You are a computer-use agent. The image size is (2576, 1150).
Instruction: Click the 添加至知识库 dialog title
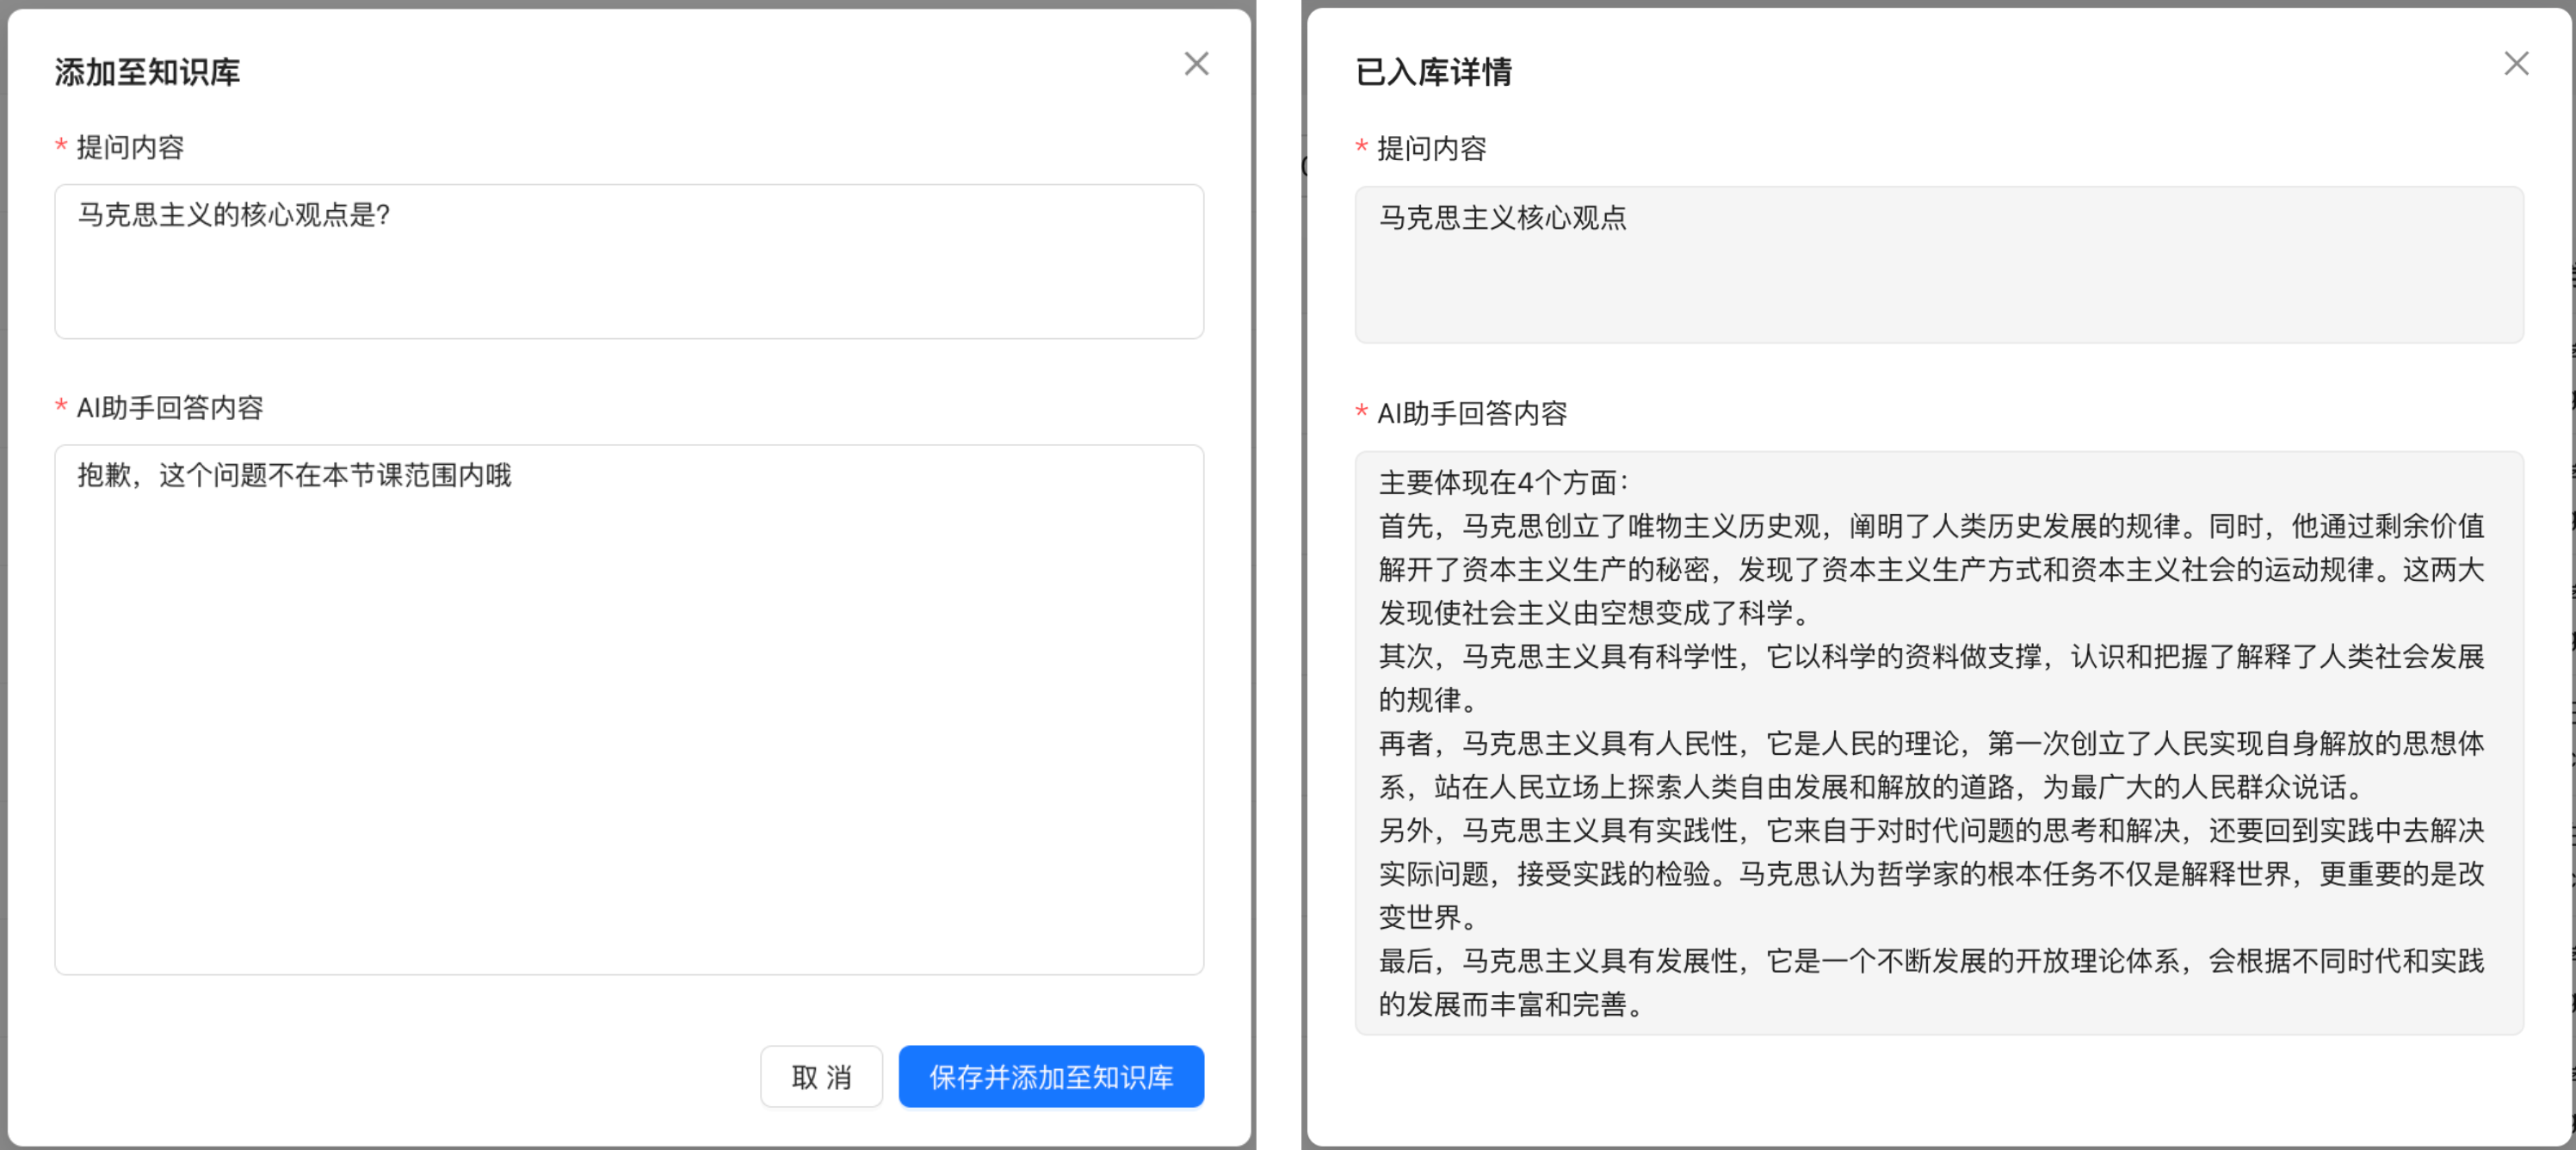[147, 72]
